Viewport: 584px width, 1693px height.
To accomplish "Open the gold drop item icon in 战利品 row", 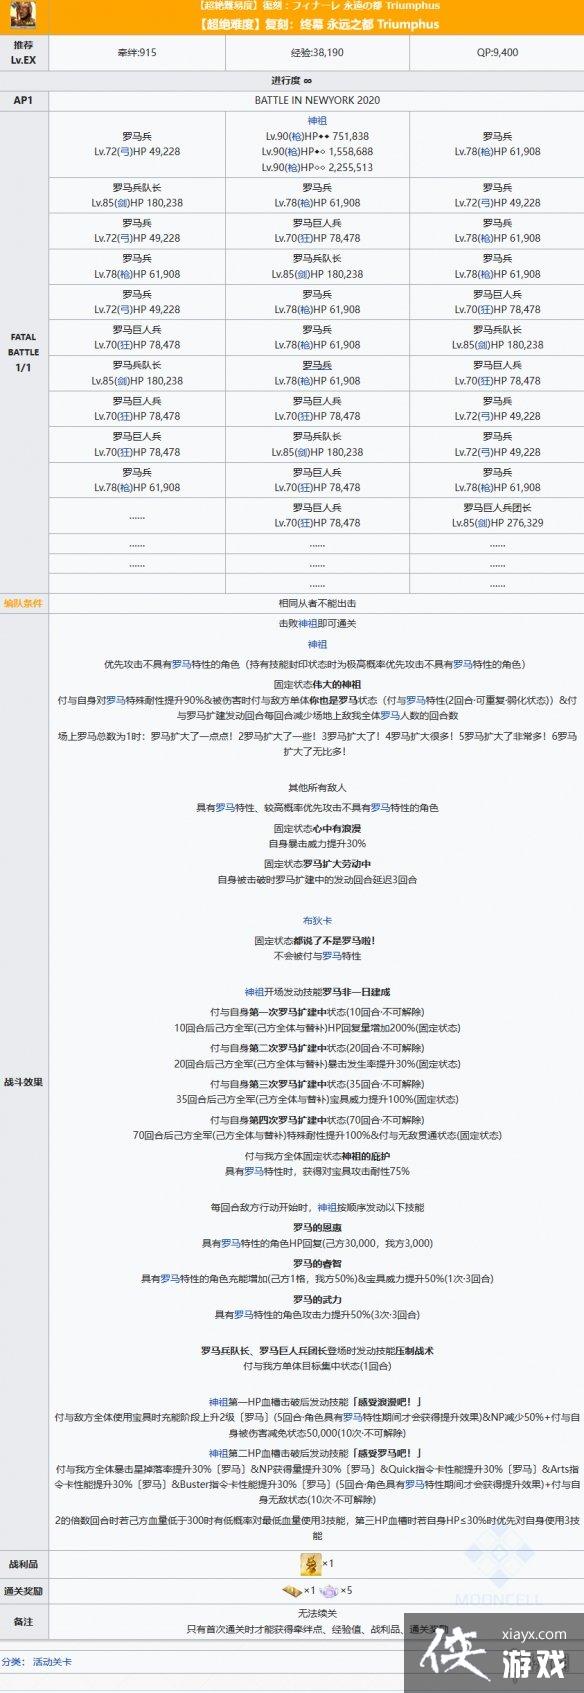I will pyautogui.click(x=309, y=1563).
